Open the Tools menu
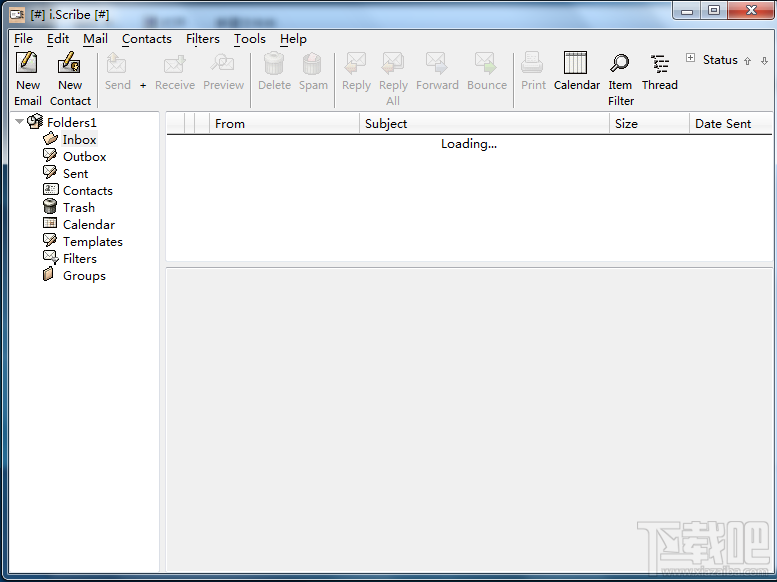Image resolution: width=777 pixels, height=582 pixels. (x=250, y=39)
